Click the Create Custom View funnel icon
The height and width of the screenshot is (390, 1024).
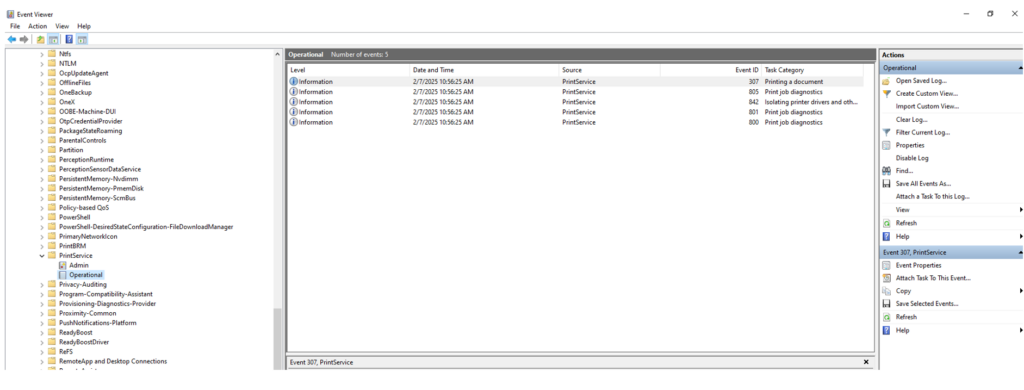click(x=886, y=93)
